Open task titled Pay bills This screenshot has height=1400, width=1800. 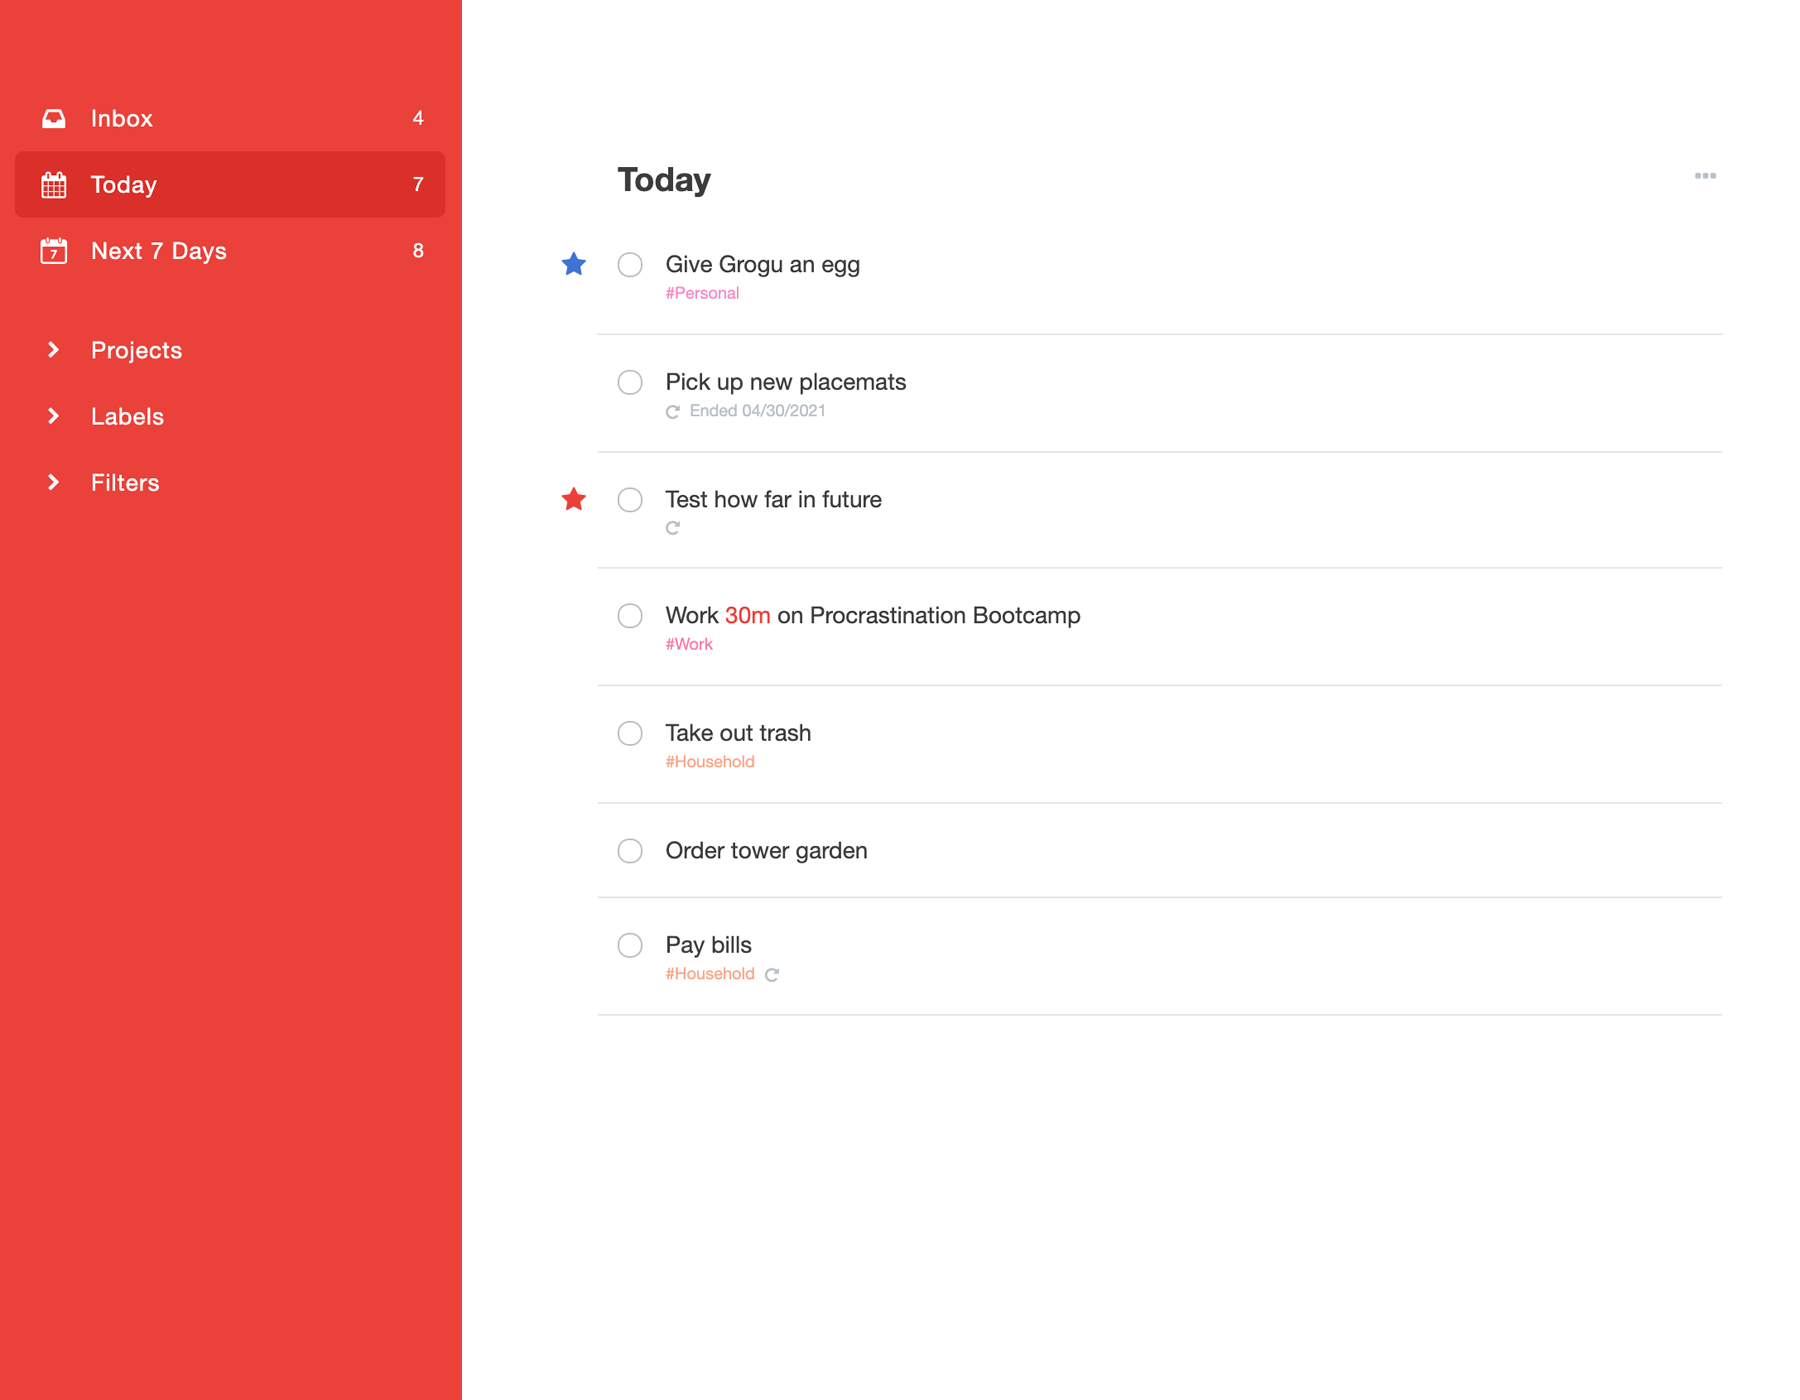tap(708, 945)
